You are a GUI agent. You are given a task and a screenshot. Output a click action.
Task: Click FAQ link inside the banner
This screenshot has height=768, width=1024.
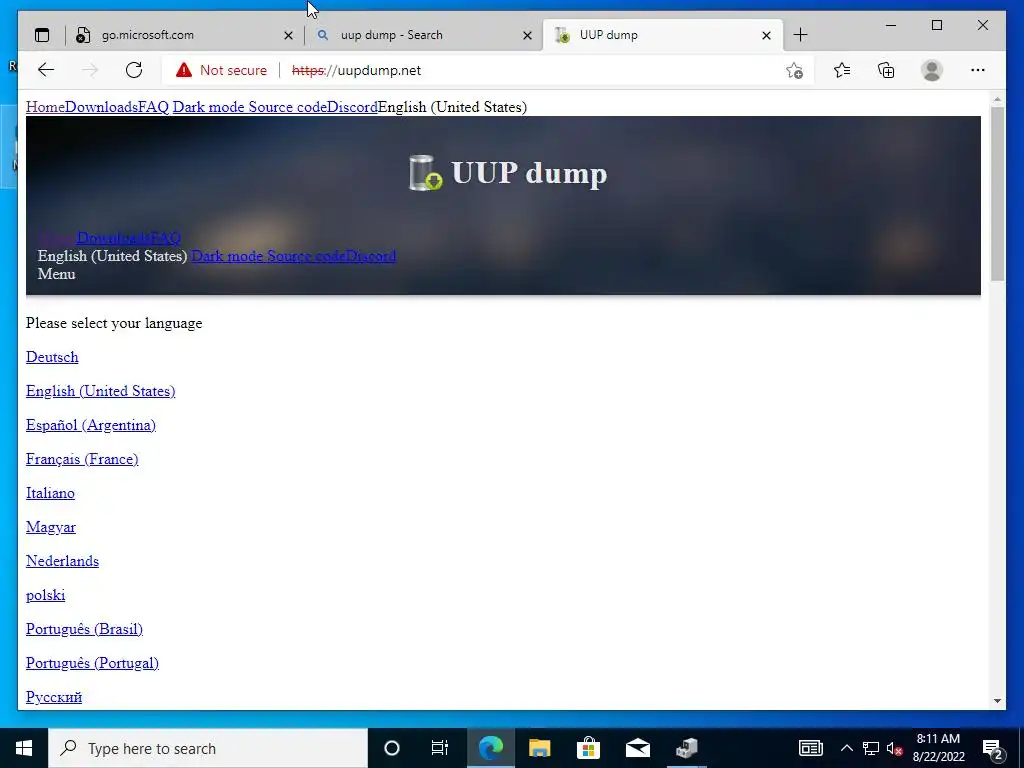165,238
